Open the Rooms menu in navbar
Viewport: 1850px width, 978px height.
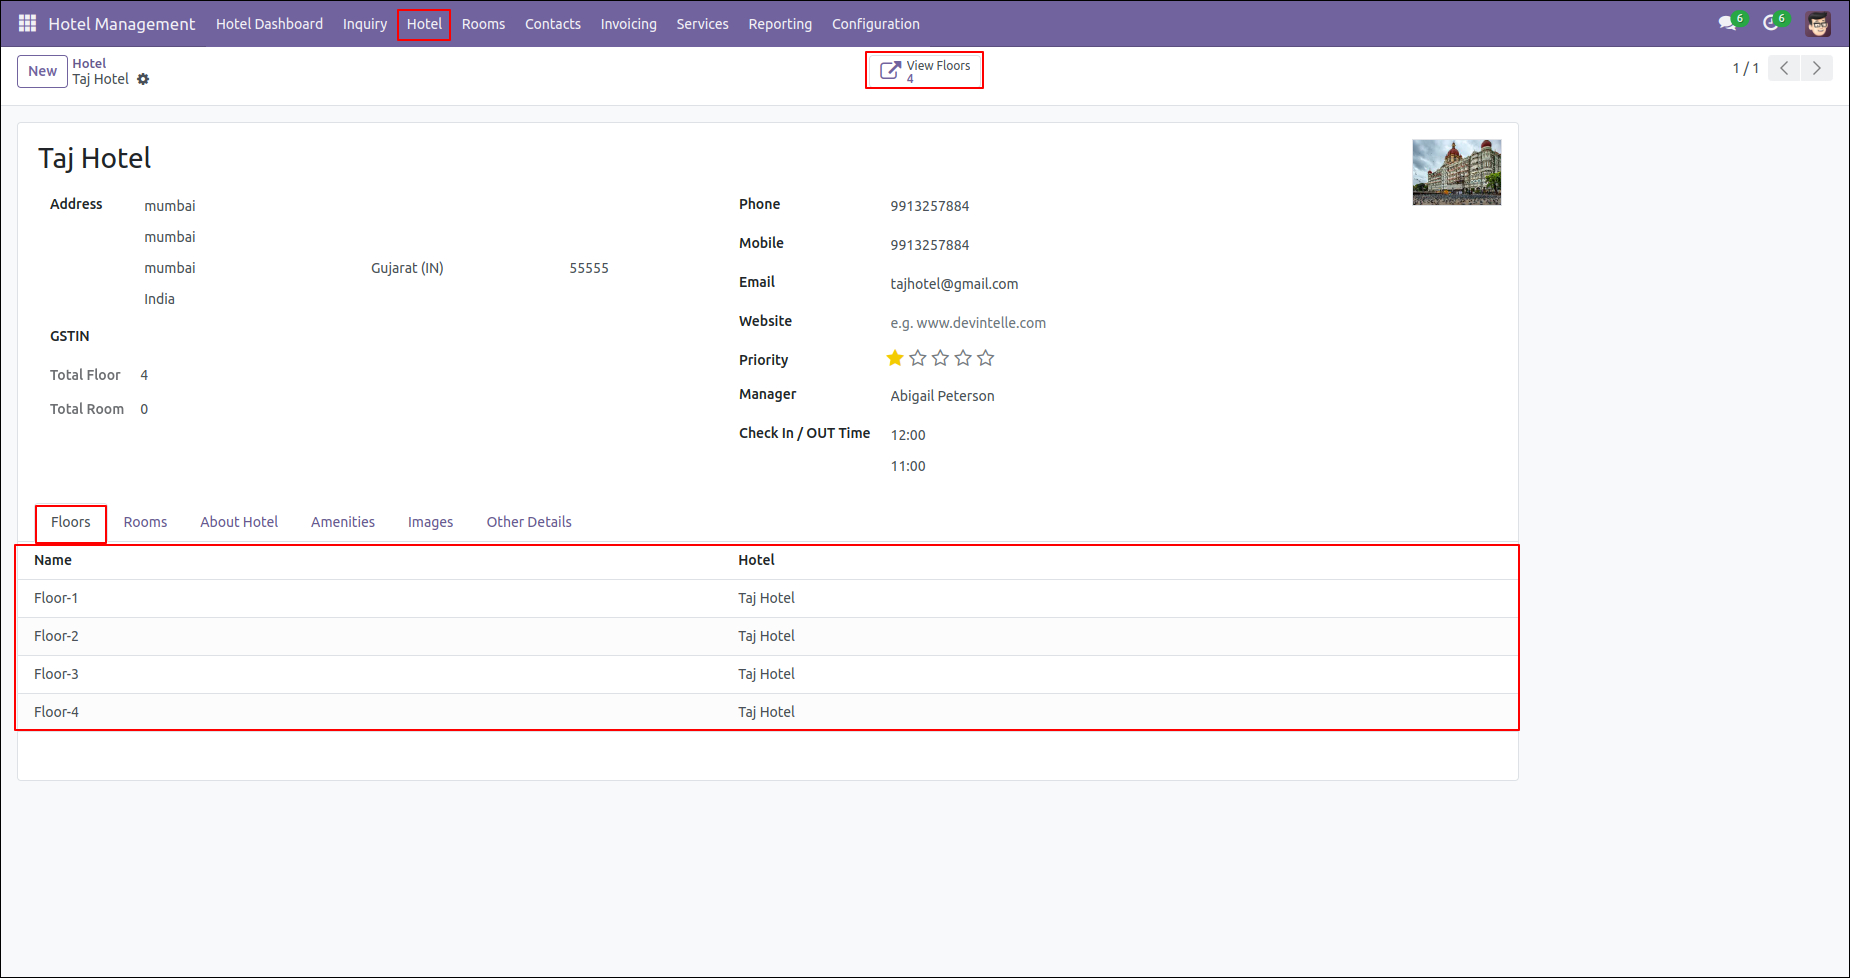[x=483, y=24]
